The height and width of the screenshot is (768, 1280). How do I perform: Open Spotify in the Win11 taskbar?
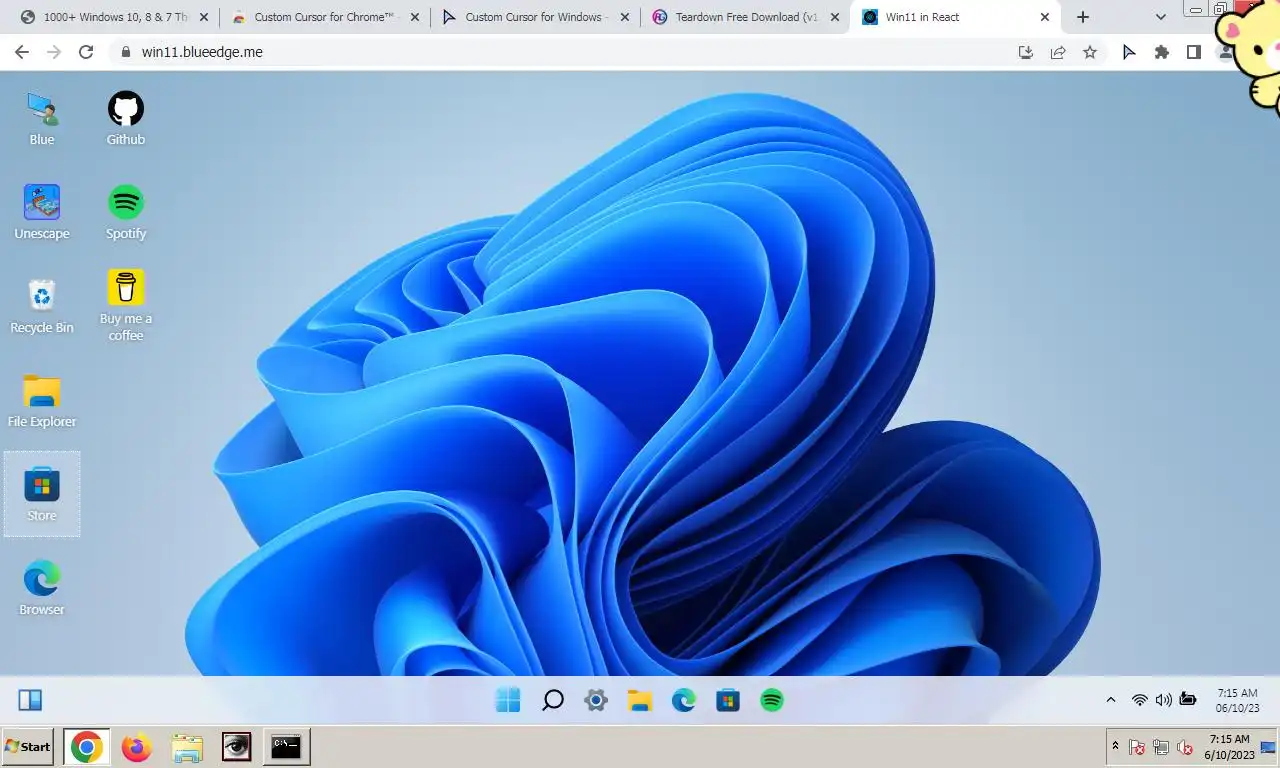(x=772, y=700)
